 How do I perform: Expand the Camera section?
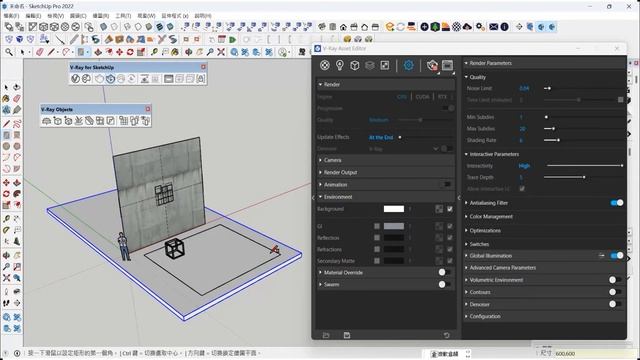(320, 160)
